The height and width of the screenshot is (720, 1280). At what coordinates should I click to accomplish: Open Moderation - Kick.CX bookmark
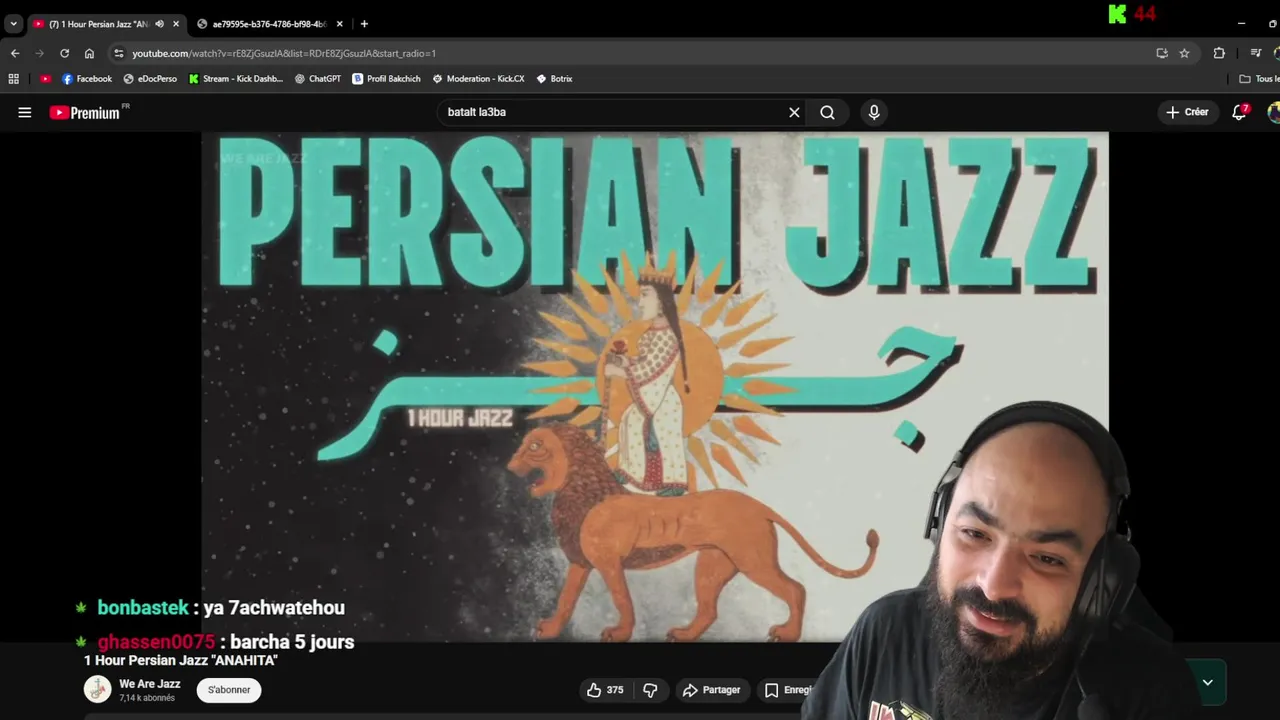pos(478,79)
